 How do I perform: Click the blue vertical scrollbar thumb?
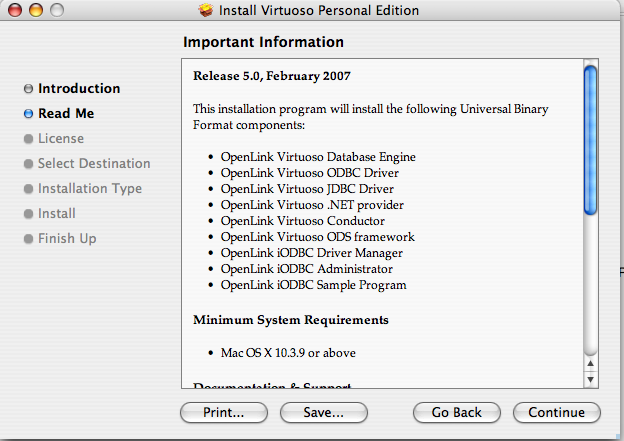pyautogui.click(x=591, y=140)
